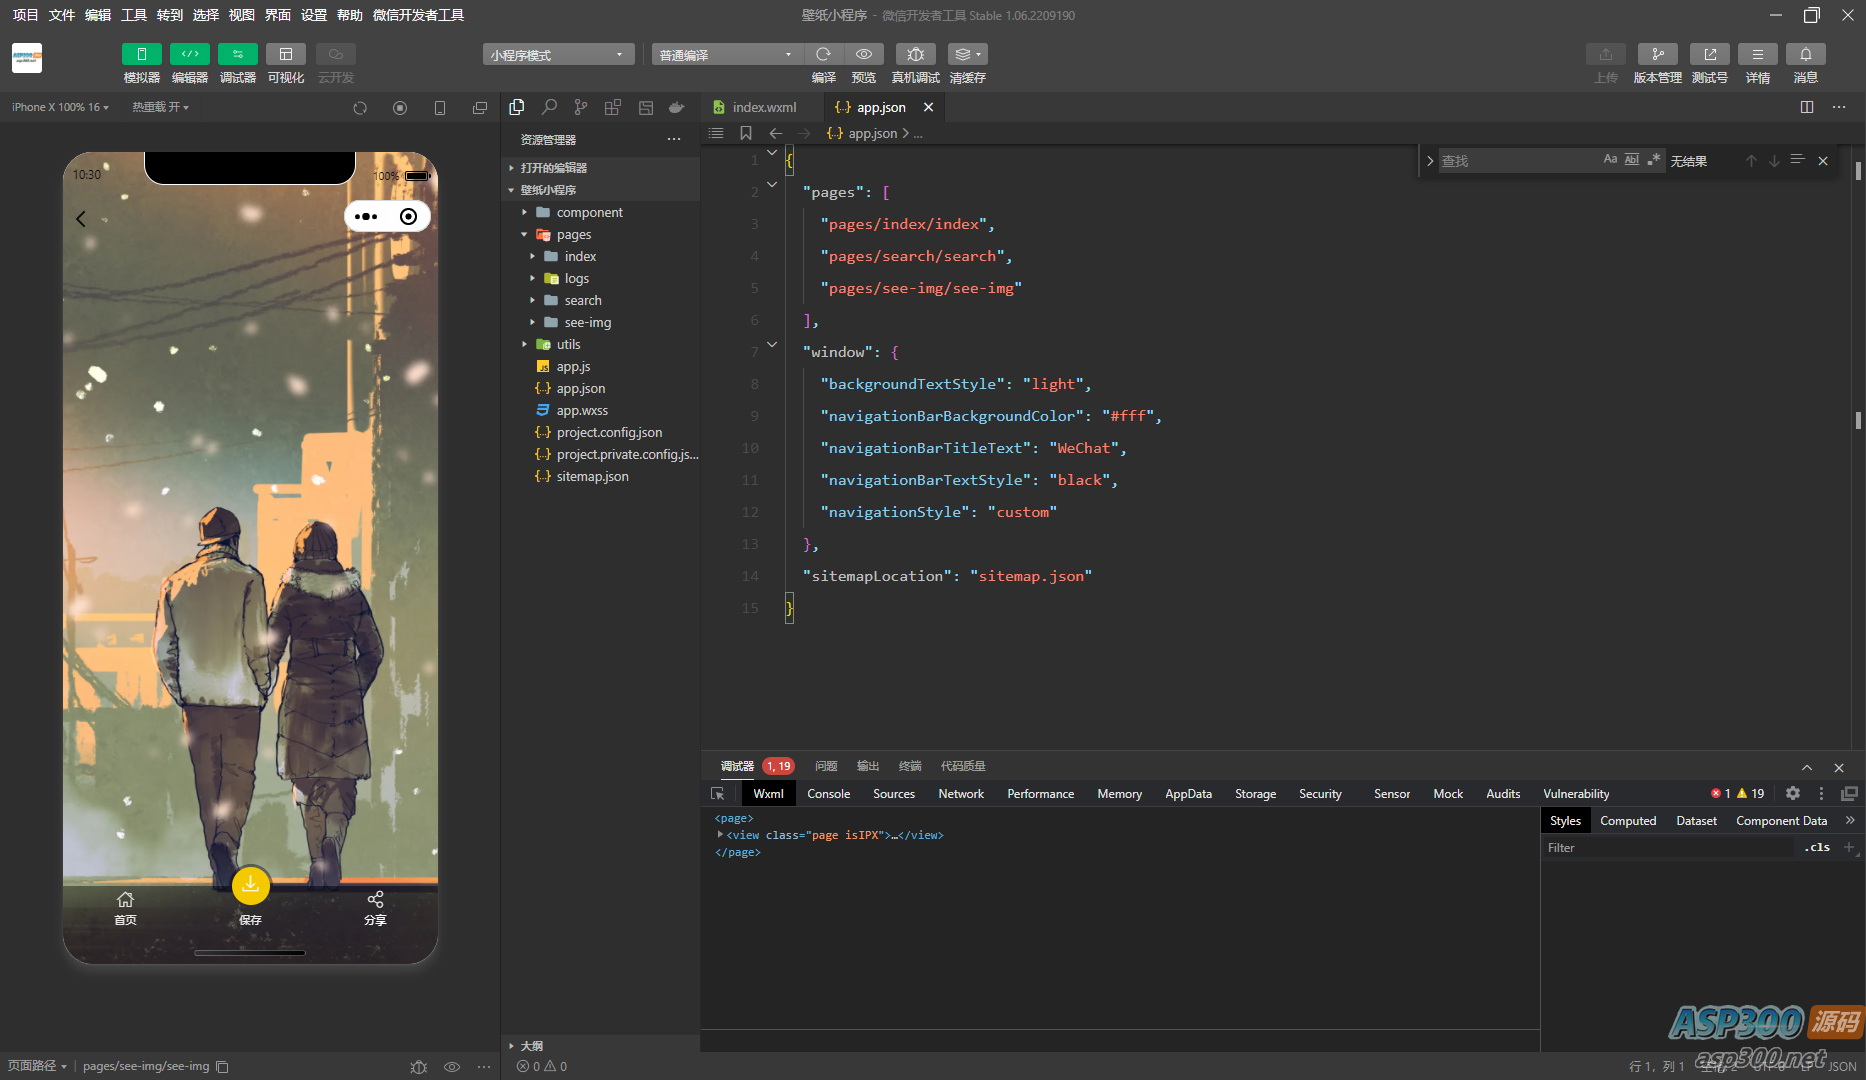Switch to the index.wxml tab
Screen dimensions: 1866x1080
[x=764, y=107]
